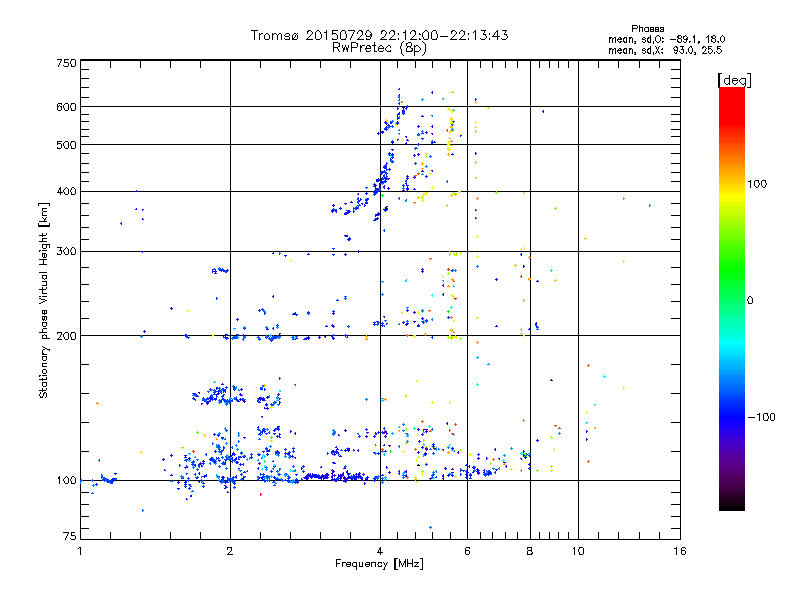Click the colorbar -100 degree label

click(761, 417)
